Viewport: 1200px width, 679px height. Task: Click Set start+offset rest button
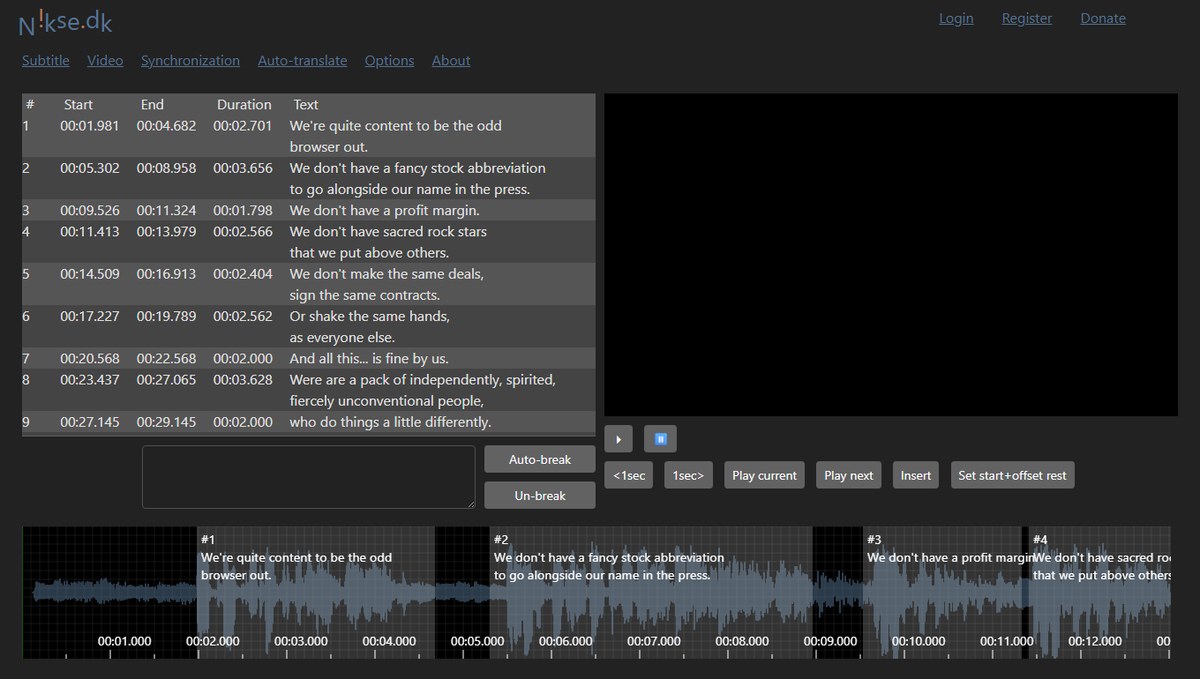tap(1012, 475)
